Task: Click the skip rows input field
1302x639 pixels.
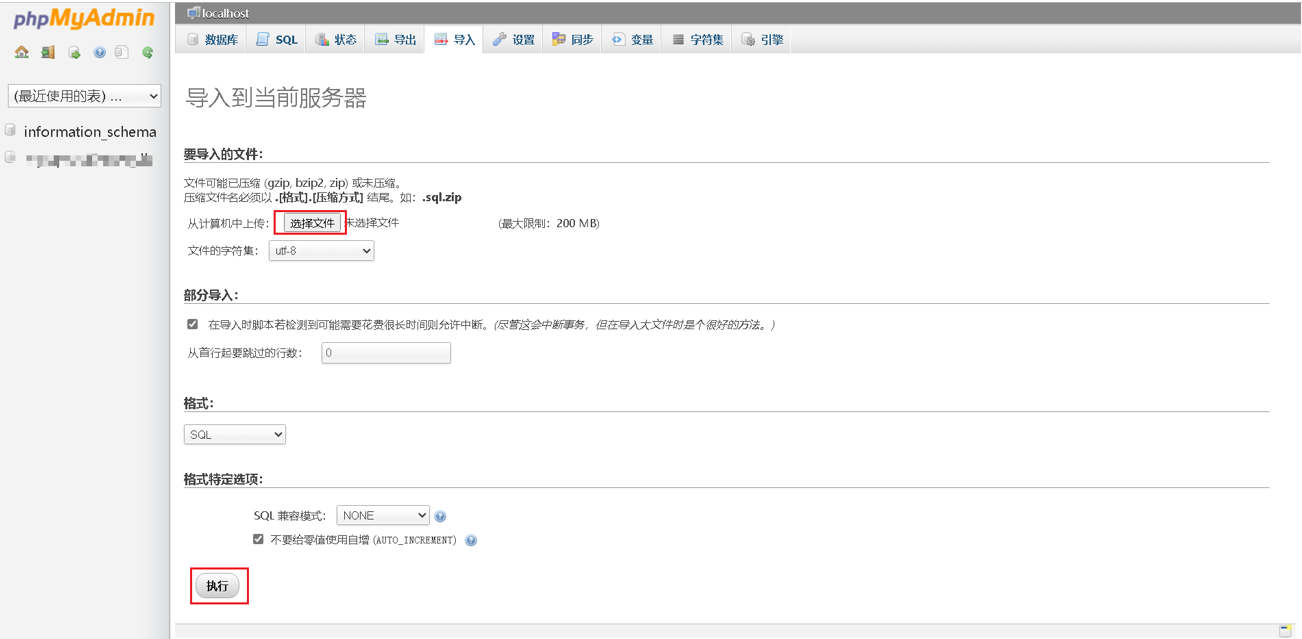Action: pos(385,352)
